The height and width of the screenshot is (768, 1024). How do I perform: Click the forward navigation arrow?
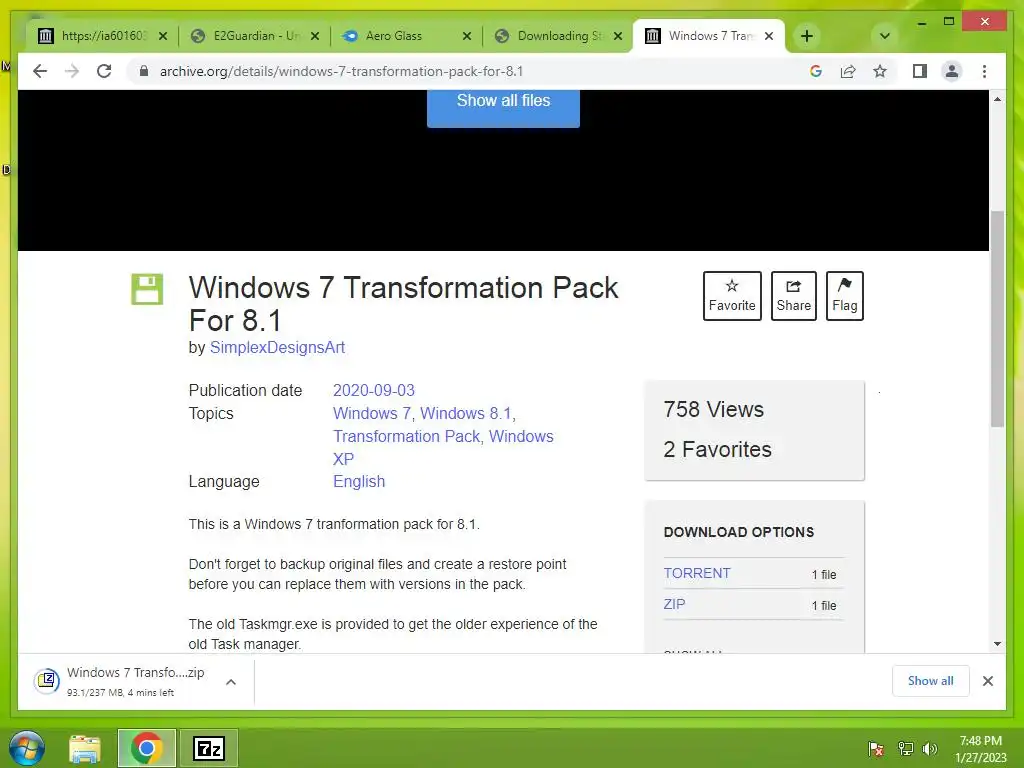72,71
